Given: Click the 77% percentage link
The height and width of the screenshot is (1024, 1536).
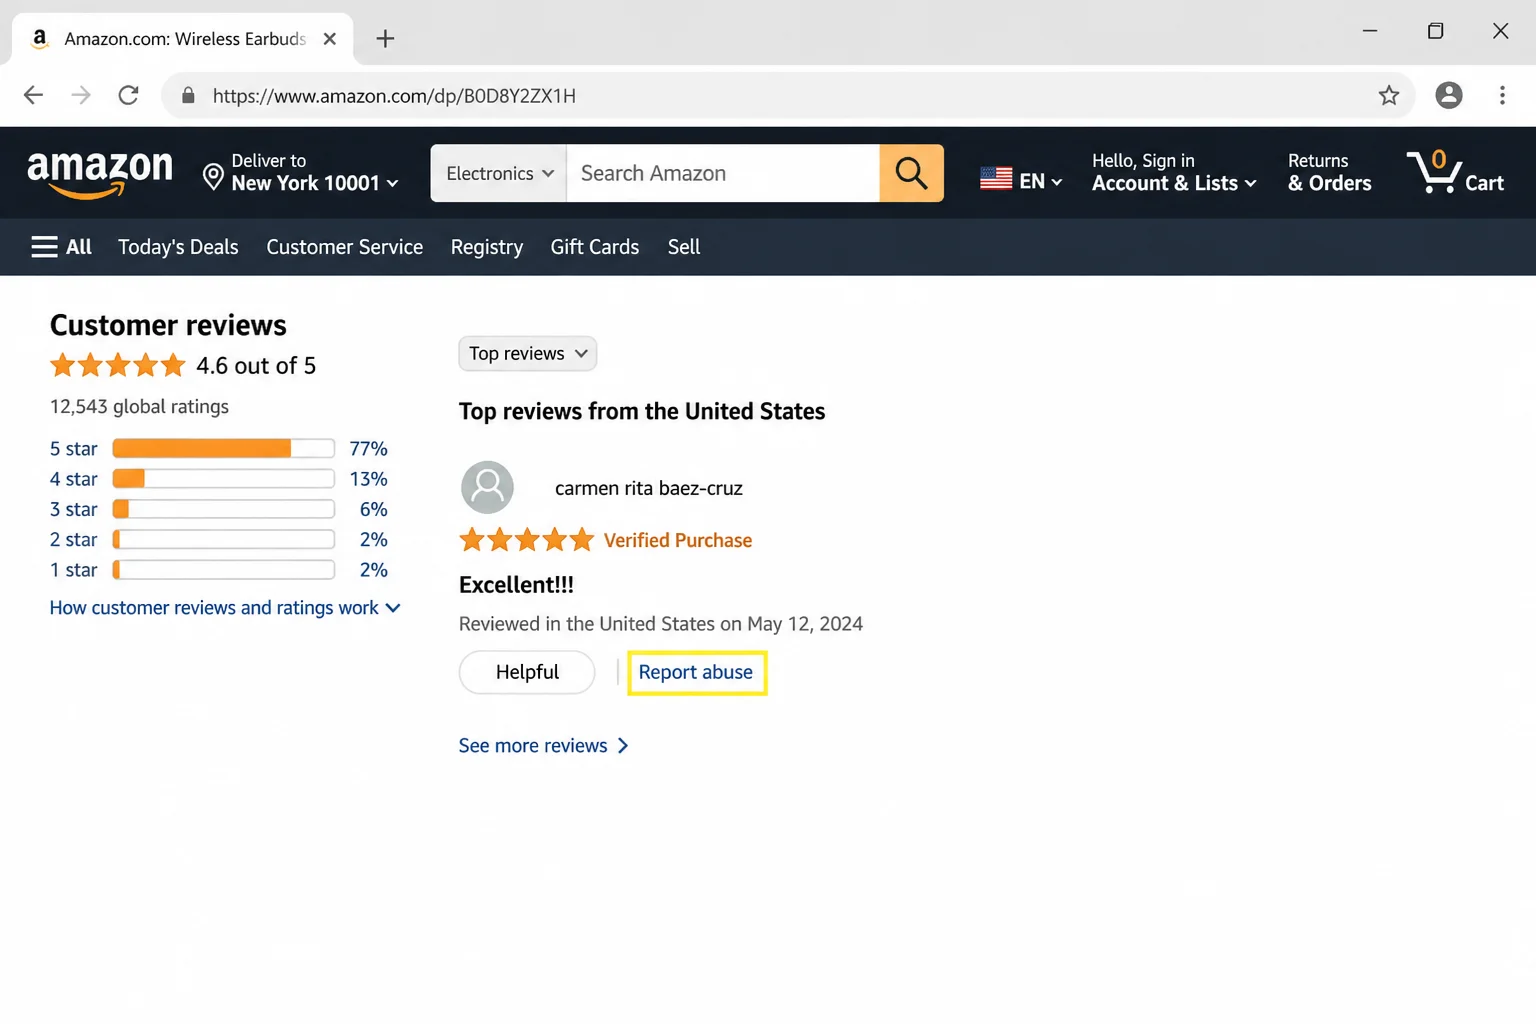Looking at the screenshot, I should point(368,449).
